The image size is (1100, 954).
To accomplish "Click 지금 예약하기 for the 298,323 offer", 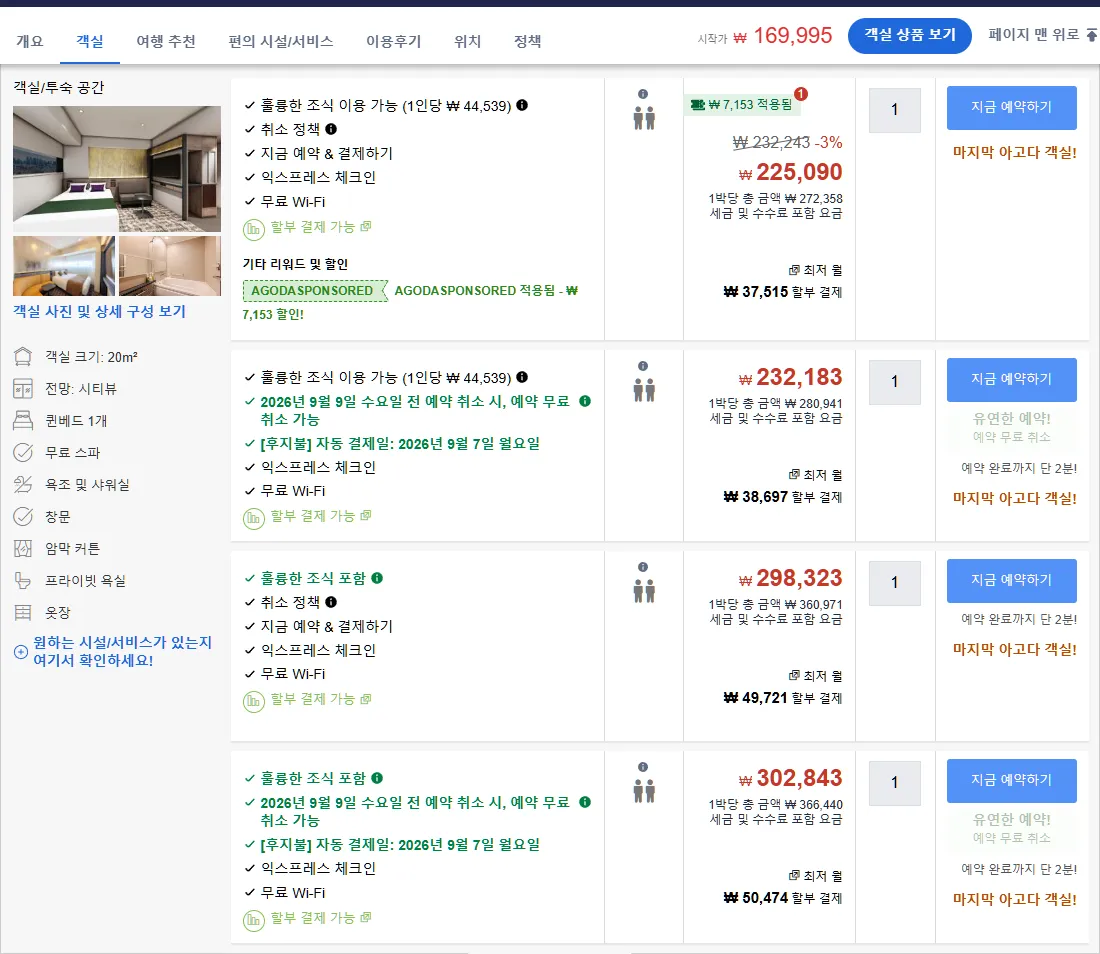I will (1011, 580).
